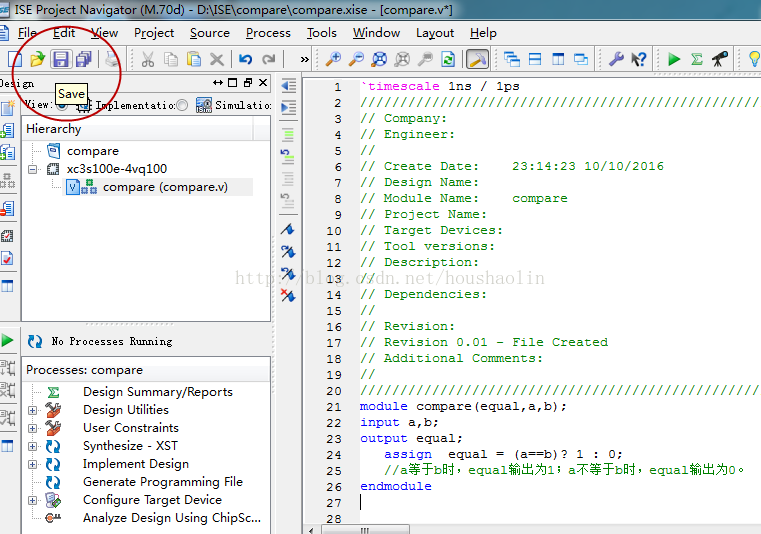Select Generate Programming File process

point(163,482)
